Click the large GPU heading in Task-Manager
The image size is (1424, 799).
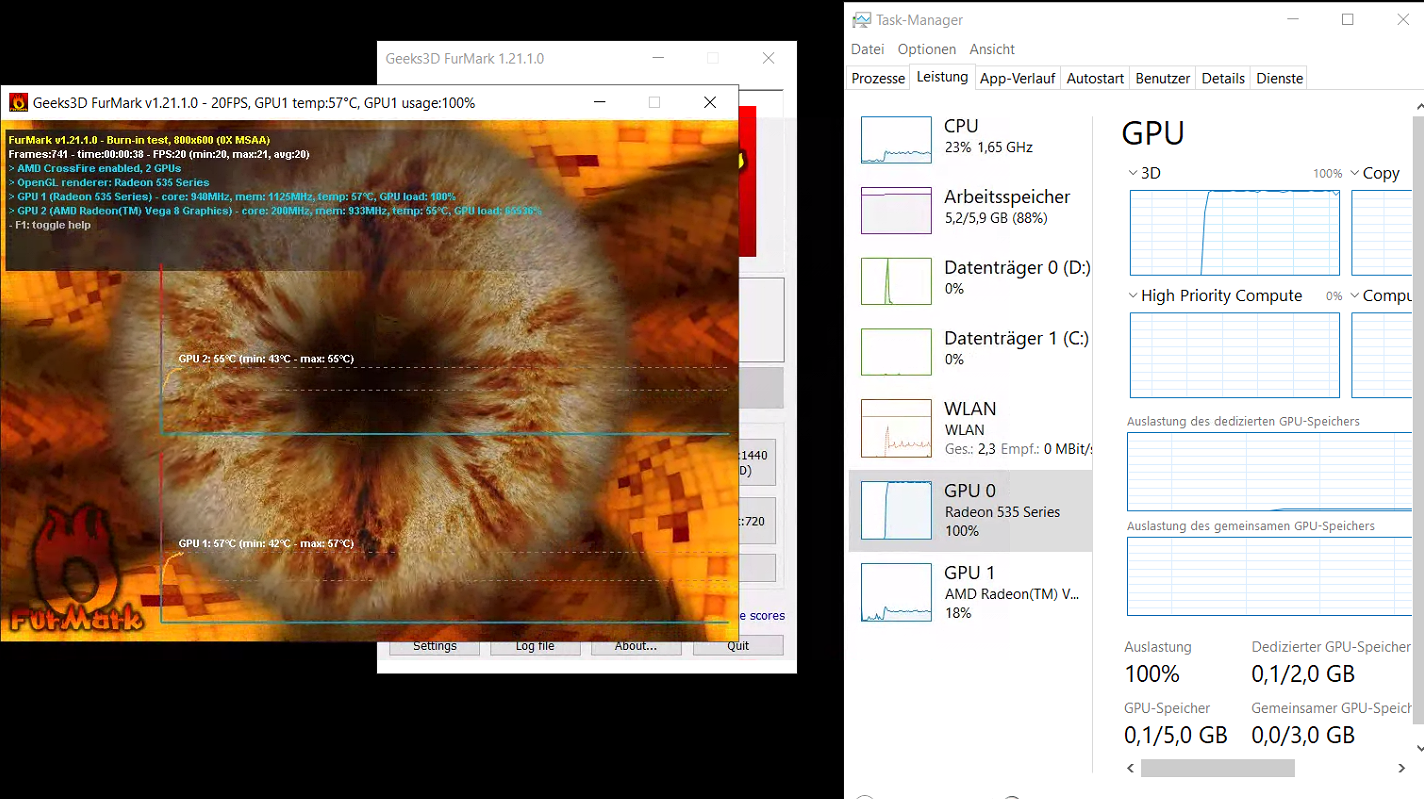tap(1153, 133)
